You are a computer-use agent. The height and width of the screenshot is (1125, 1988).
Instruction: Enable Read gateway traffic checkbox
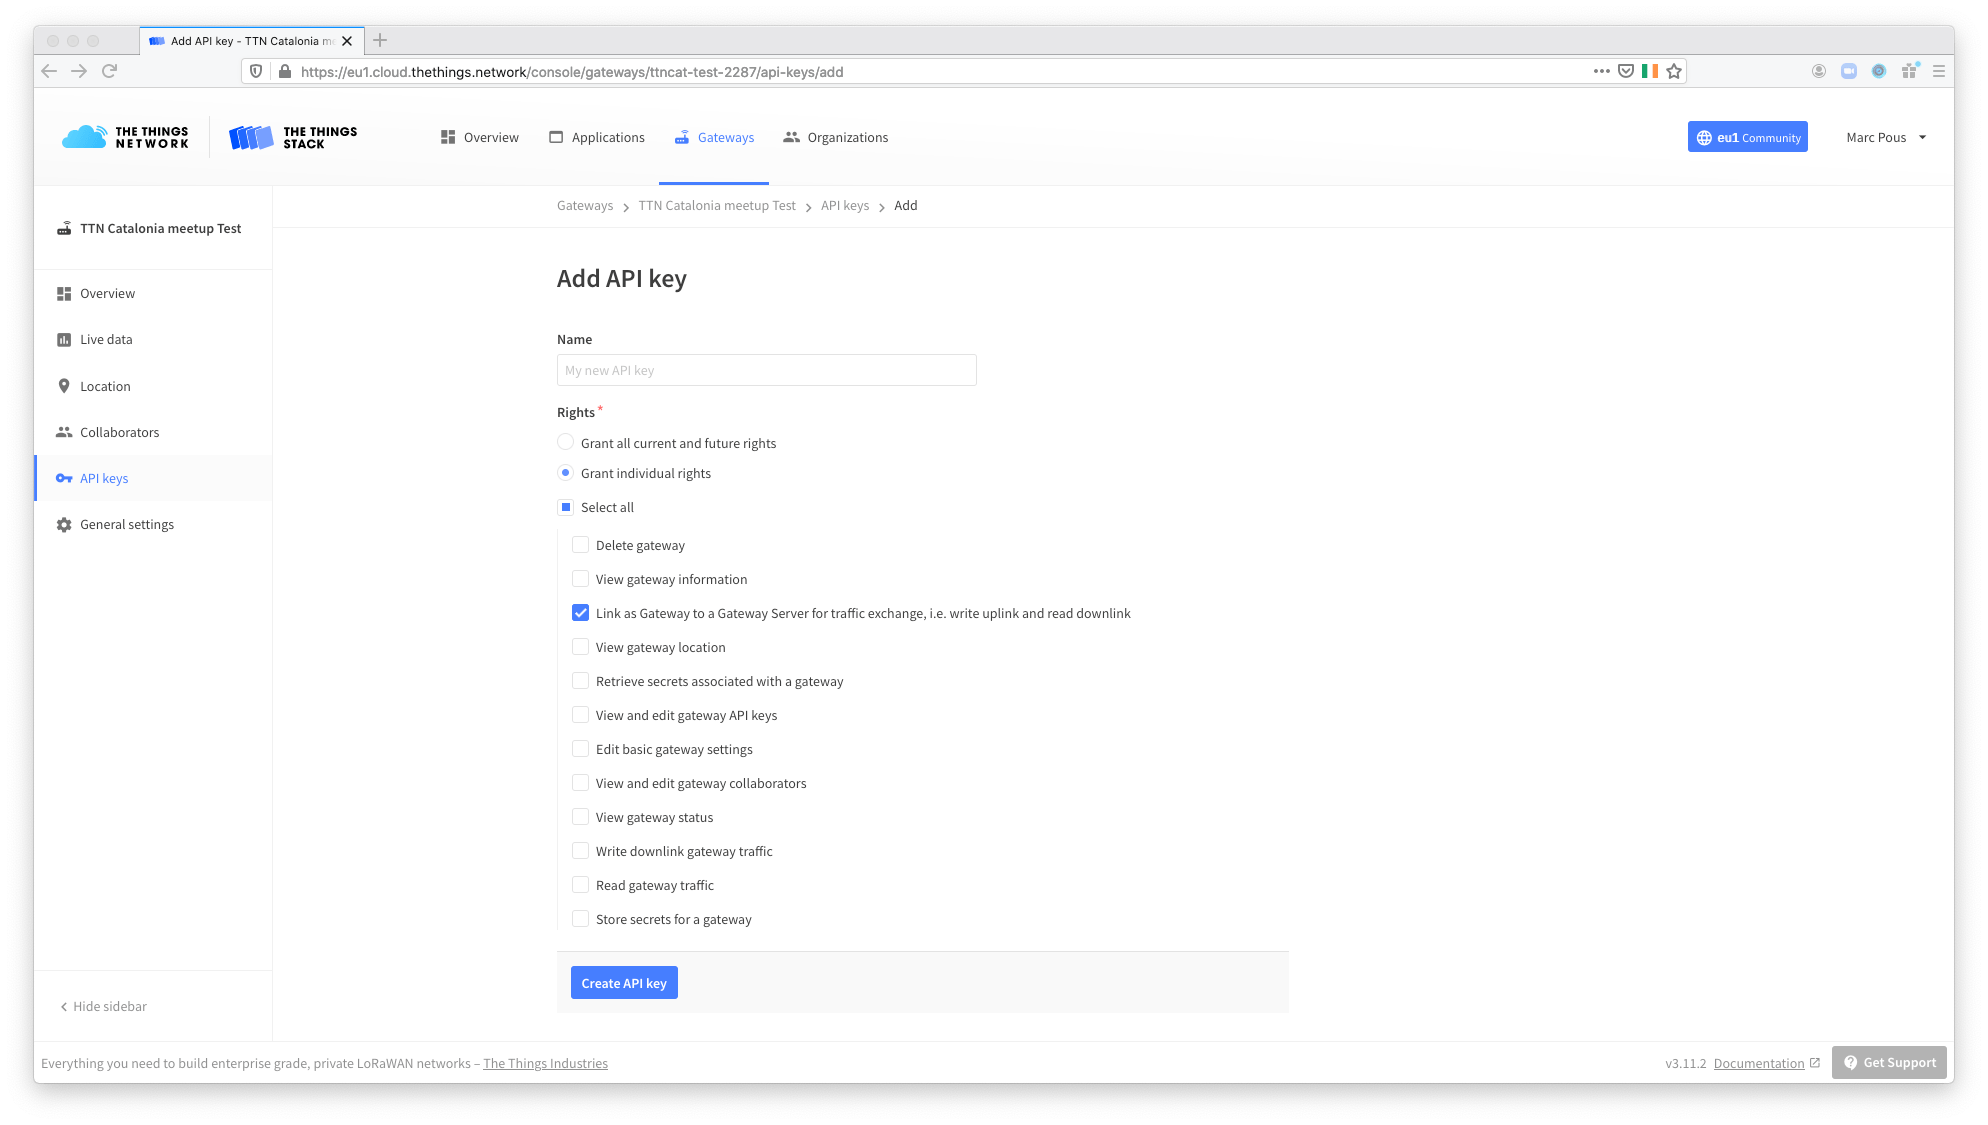580,885
